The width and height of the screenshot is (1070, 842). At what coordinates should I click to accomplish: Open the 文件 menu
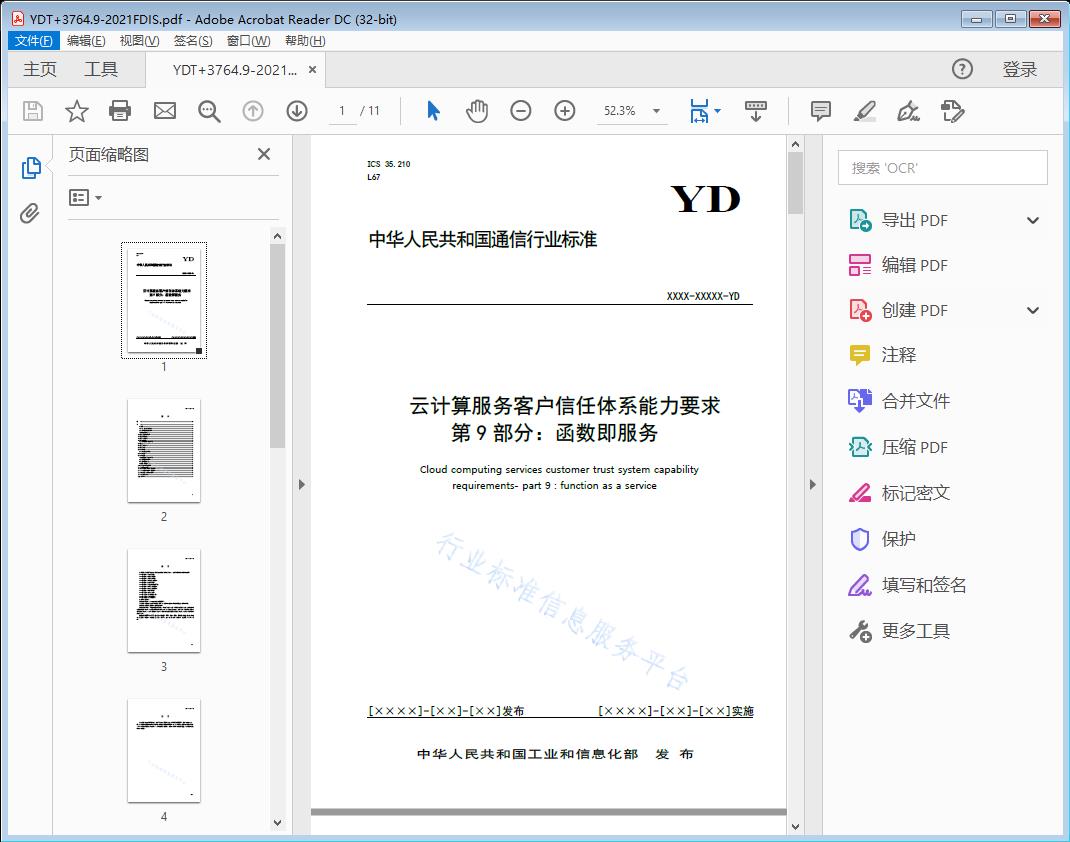[33, 40]
